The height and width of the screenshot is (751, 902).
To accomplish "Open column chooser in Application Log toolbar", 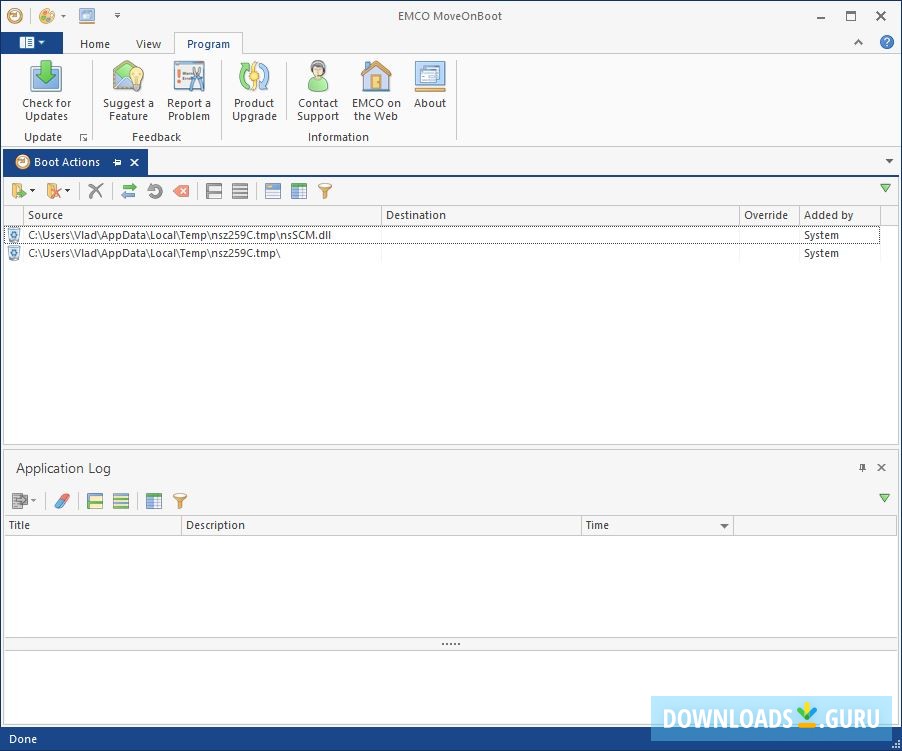I will pos(154,501).
